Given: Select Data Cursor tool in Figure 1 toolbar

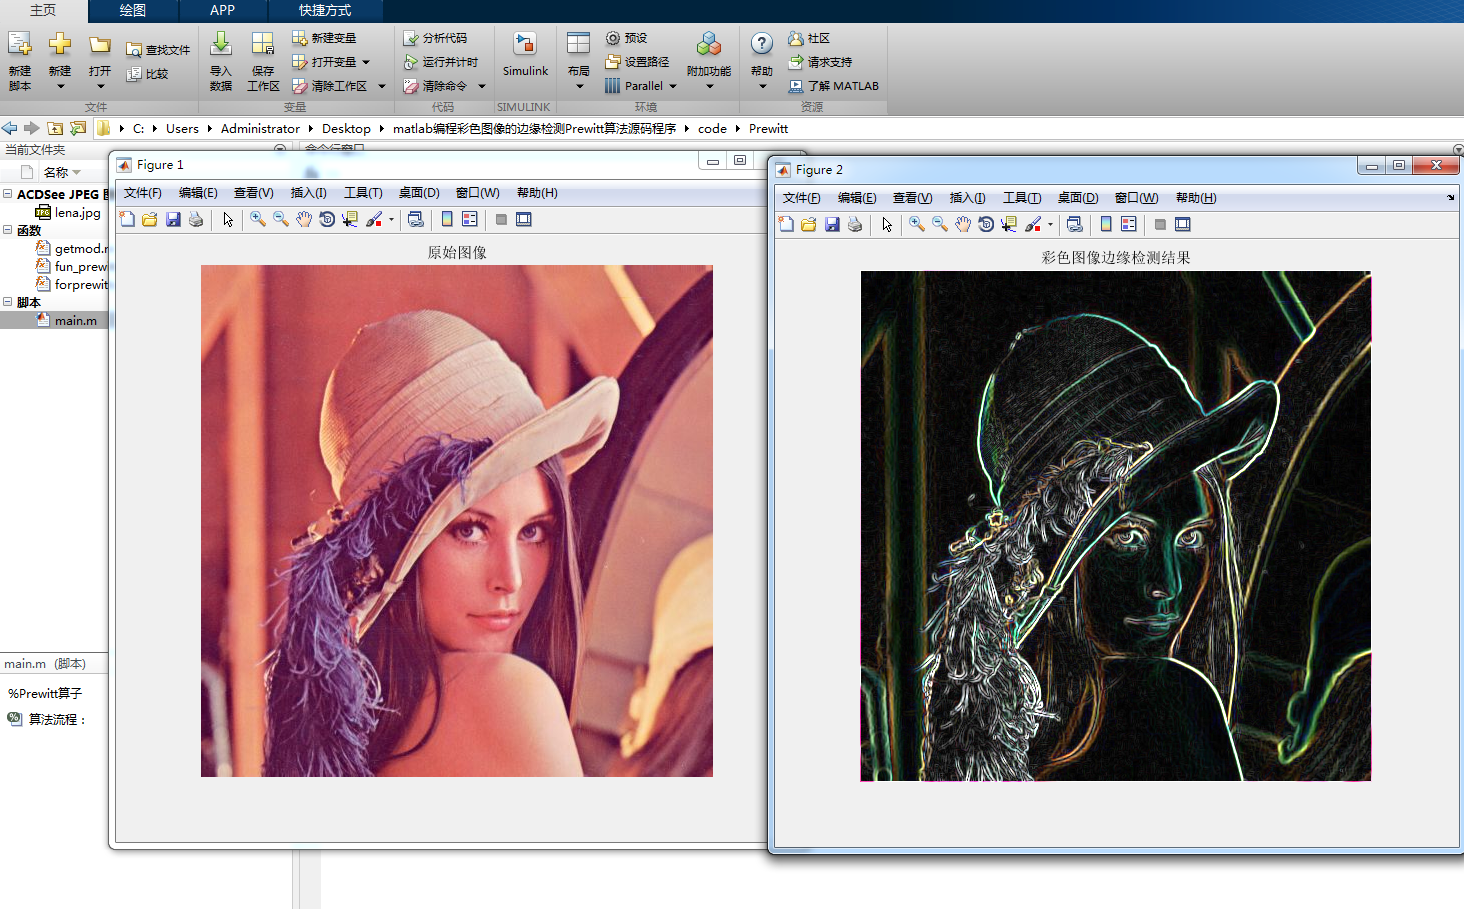Looking at the screenshot, I should pos(350,220).
